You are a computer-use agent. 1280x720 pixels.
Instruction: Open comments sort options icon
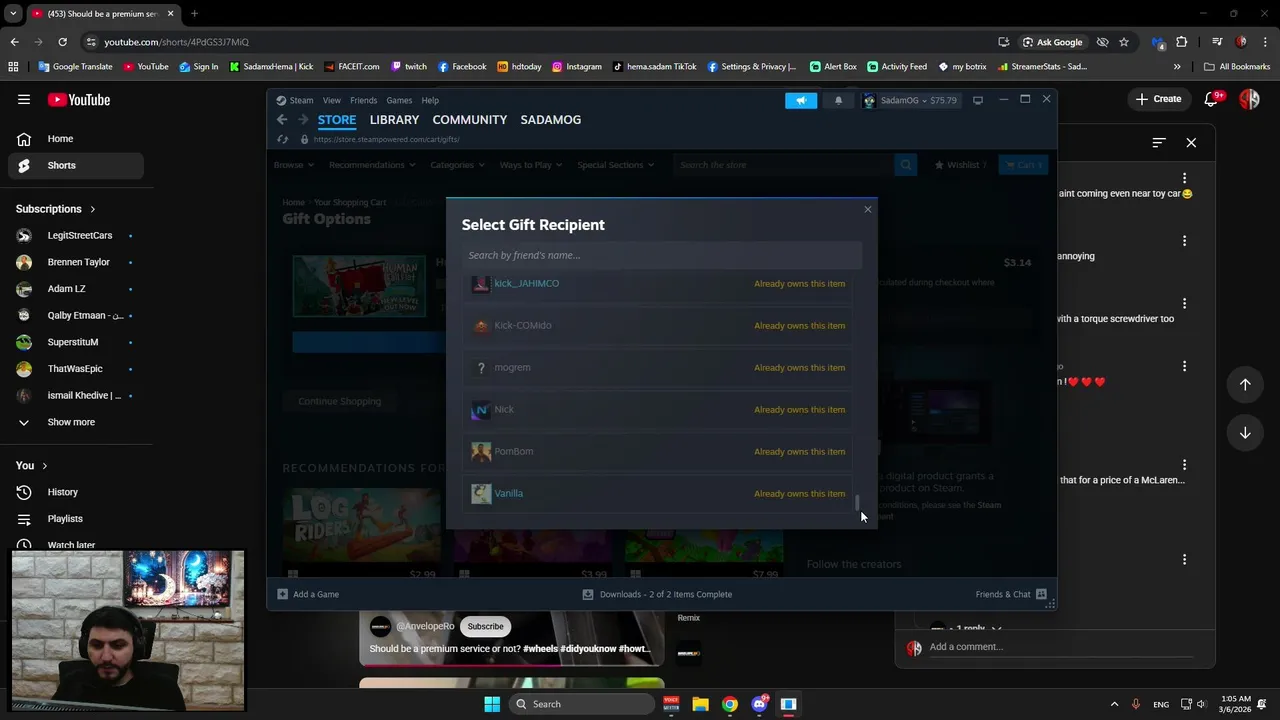1158,143
